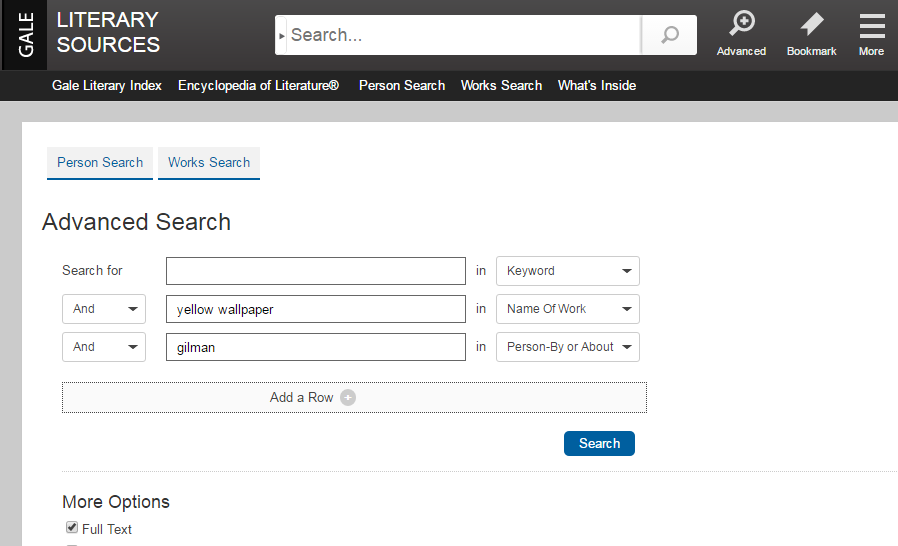
Task: Click the empty Search for text field
Action: (316, 271)
